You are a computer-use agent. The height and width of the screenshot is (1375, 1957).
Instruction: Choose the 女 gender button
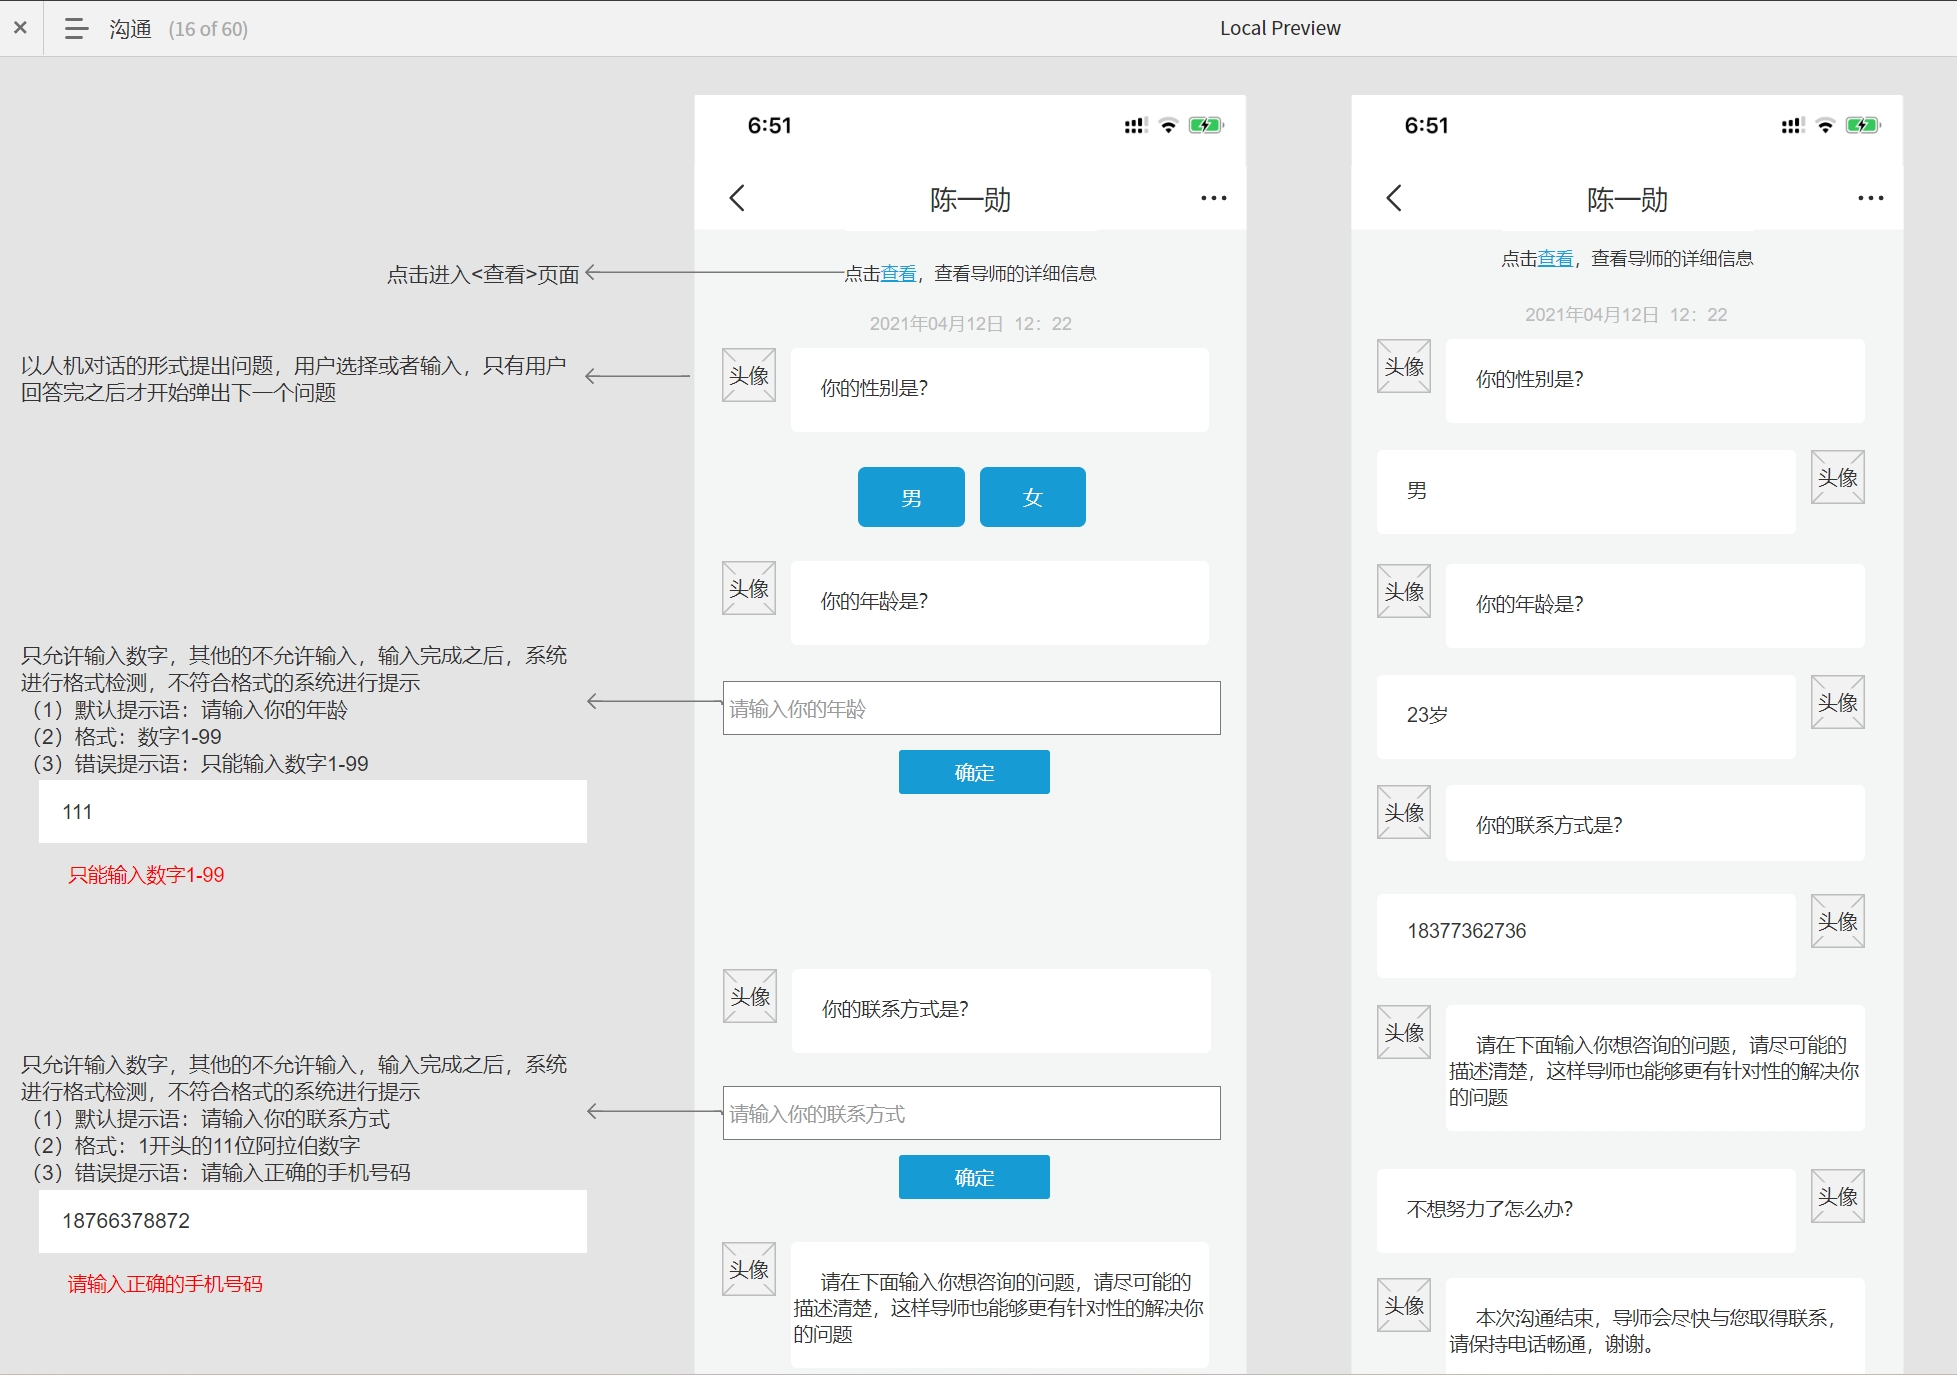tap(1032, 497)
